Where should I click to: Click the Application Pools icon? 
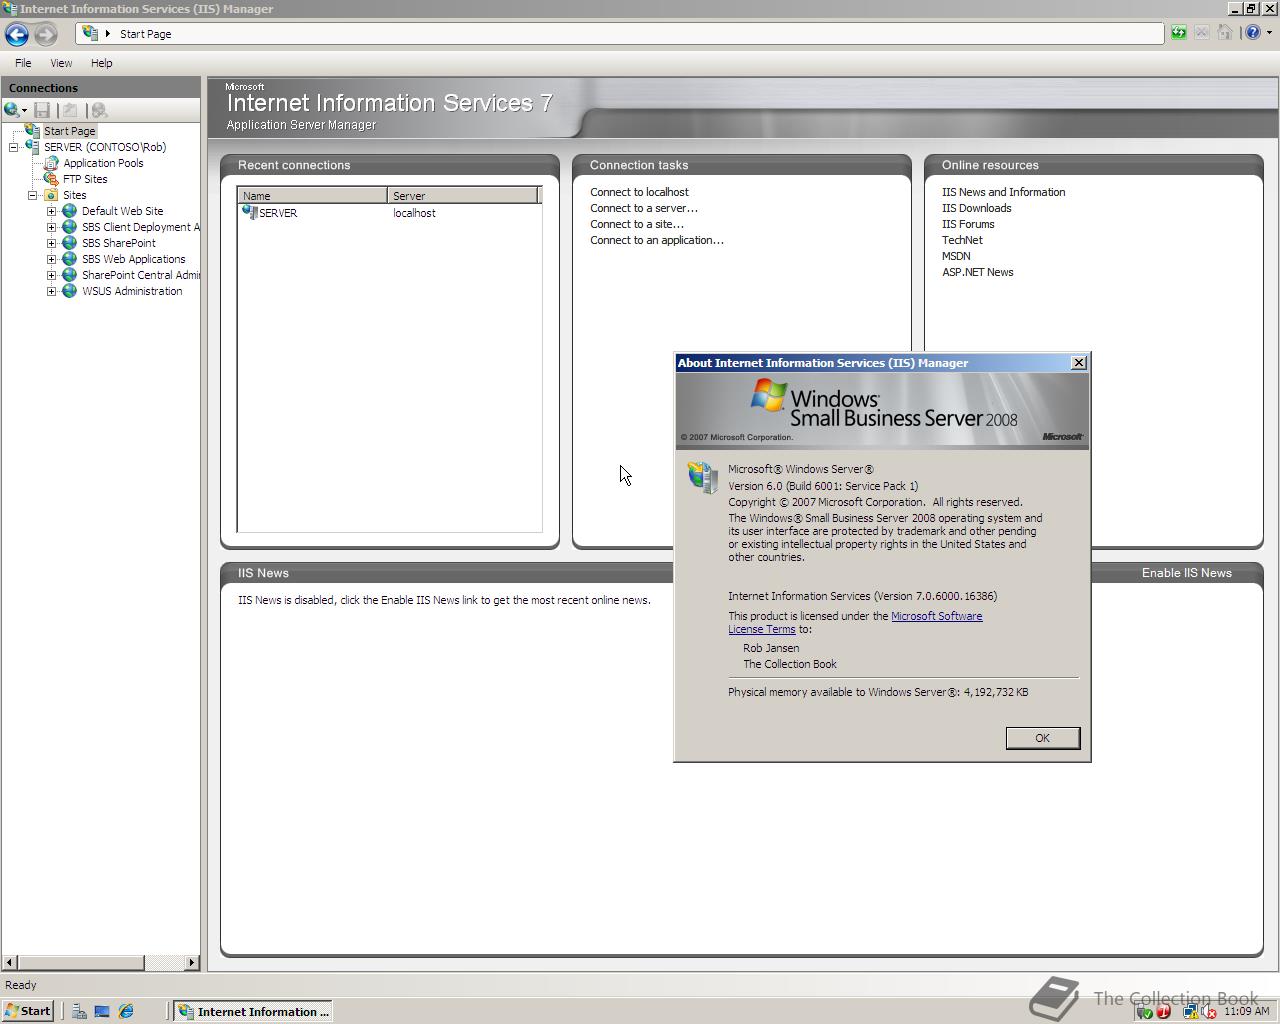tap(51, 163)
